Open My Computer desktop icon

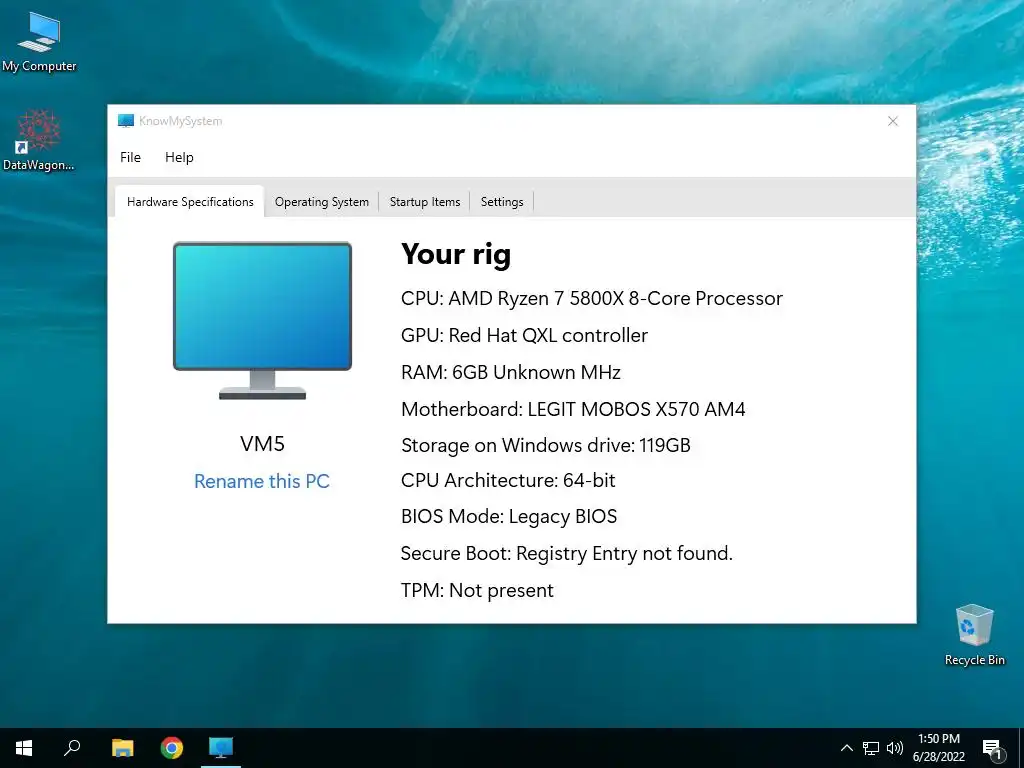pyautogui.click(x=39, y=40)
